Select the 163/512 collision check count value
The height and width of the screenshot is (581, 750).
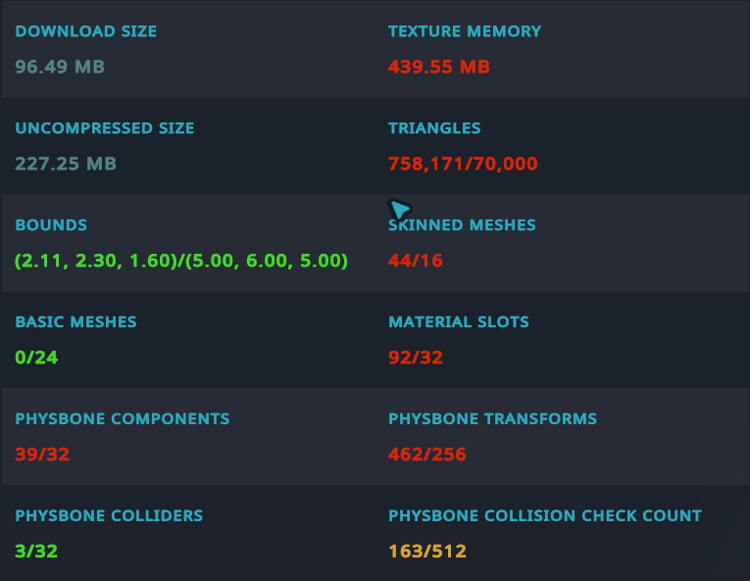coord(427,552)
